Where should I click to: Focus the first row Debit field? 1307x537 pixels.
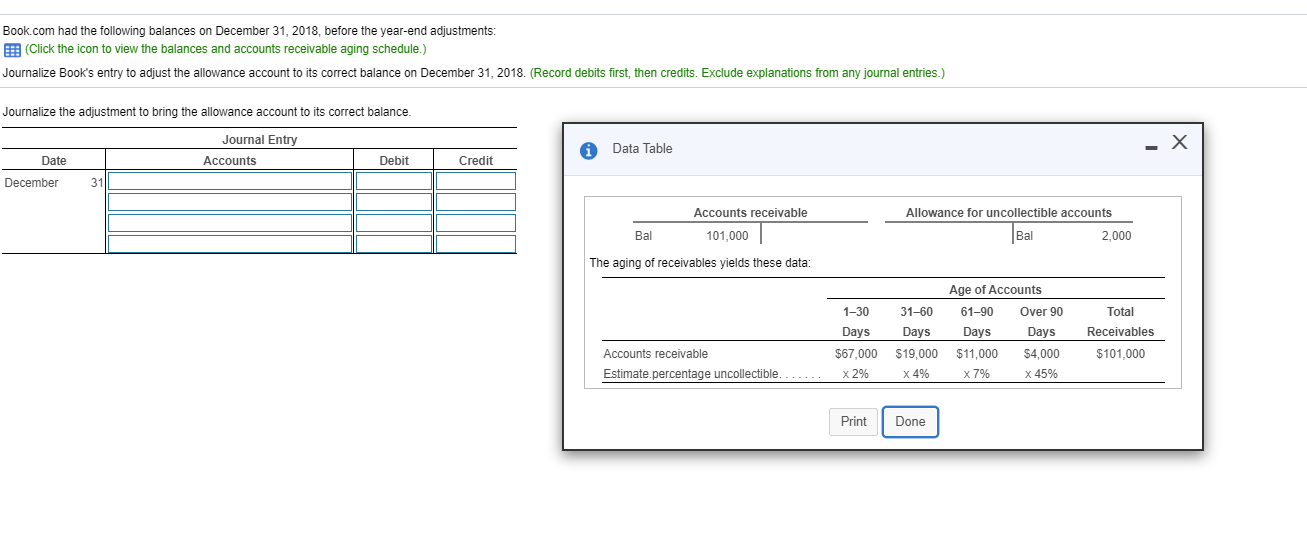[394, 181]
